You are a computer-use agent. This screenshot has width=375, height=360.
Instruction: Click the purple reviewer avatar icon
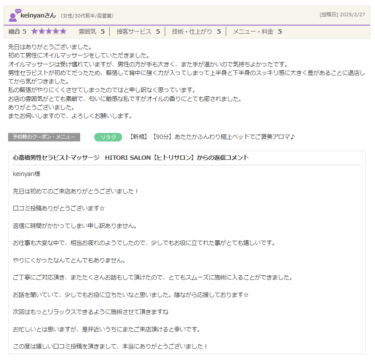tap(14, 15)
